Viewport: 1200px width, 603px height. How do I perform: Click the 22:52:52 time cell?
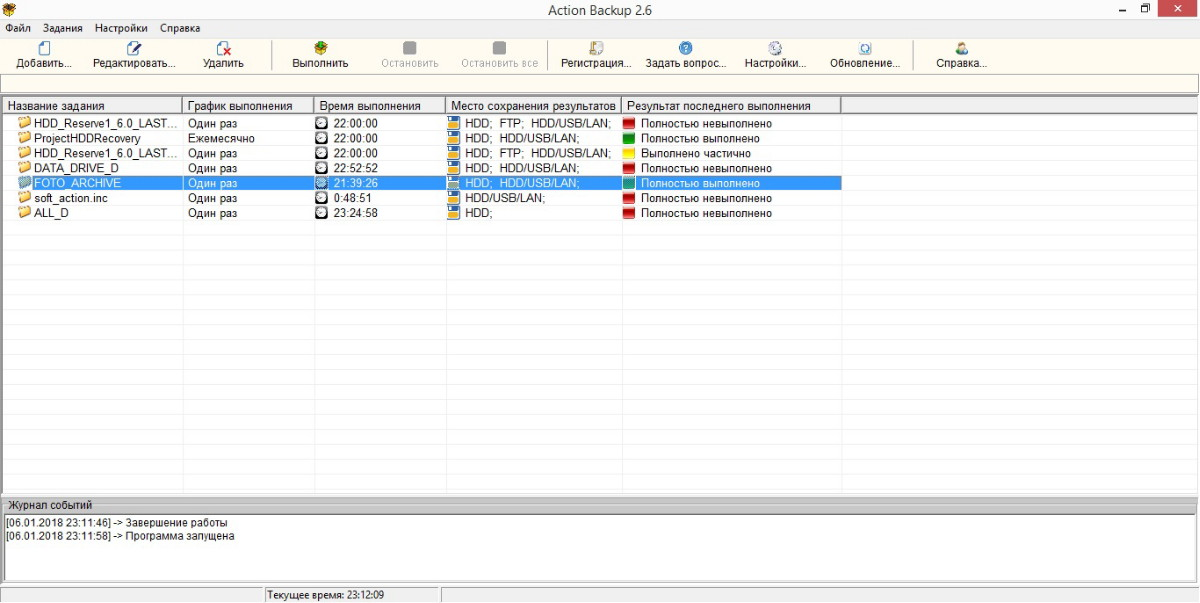click(355, 168)
